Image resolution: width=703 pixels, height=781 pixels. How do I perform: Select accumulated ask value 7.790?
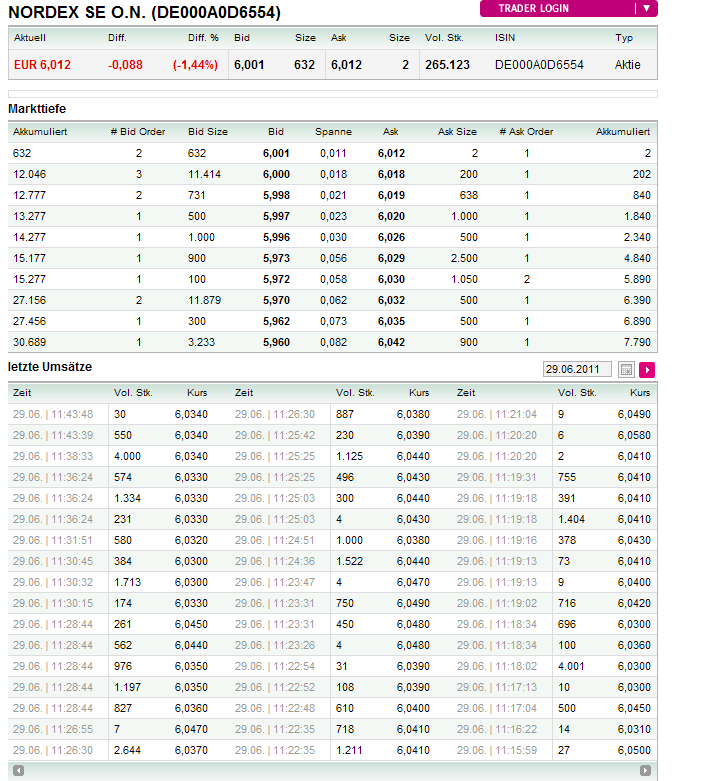coord(637,342)
